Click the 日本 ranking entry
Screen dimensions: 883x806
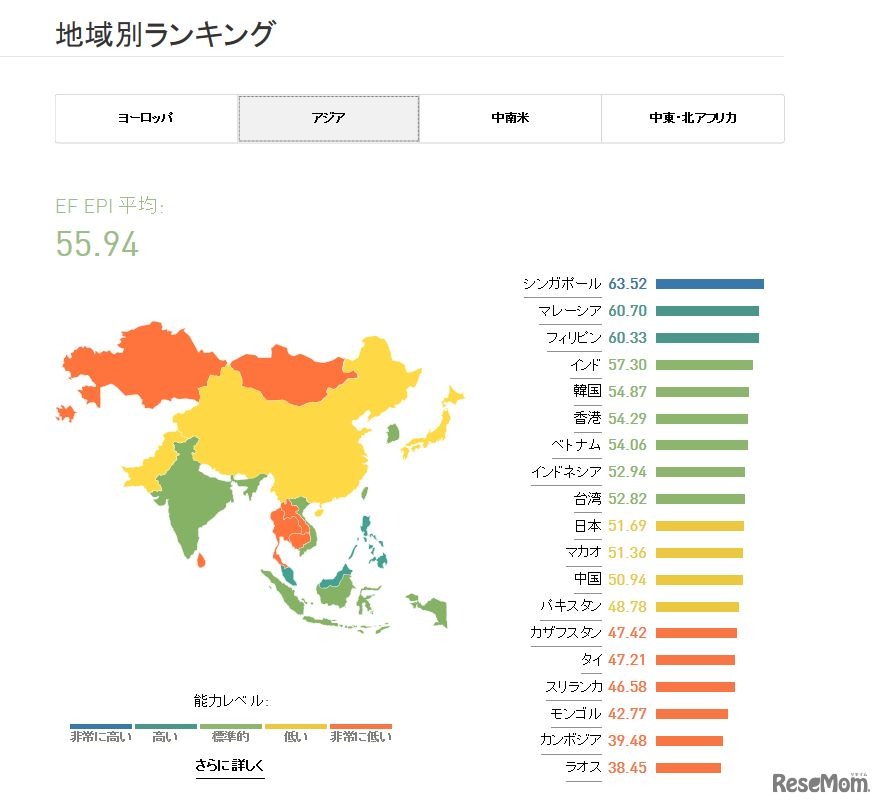click(x=588, y=526)
